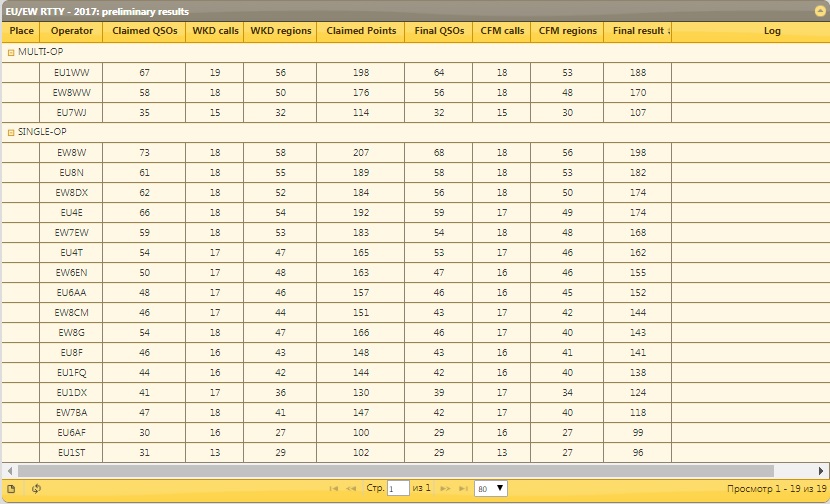
Task: Sort by the Final result column header
Action: tap(637, 31)
